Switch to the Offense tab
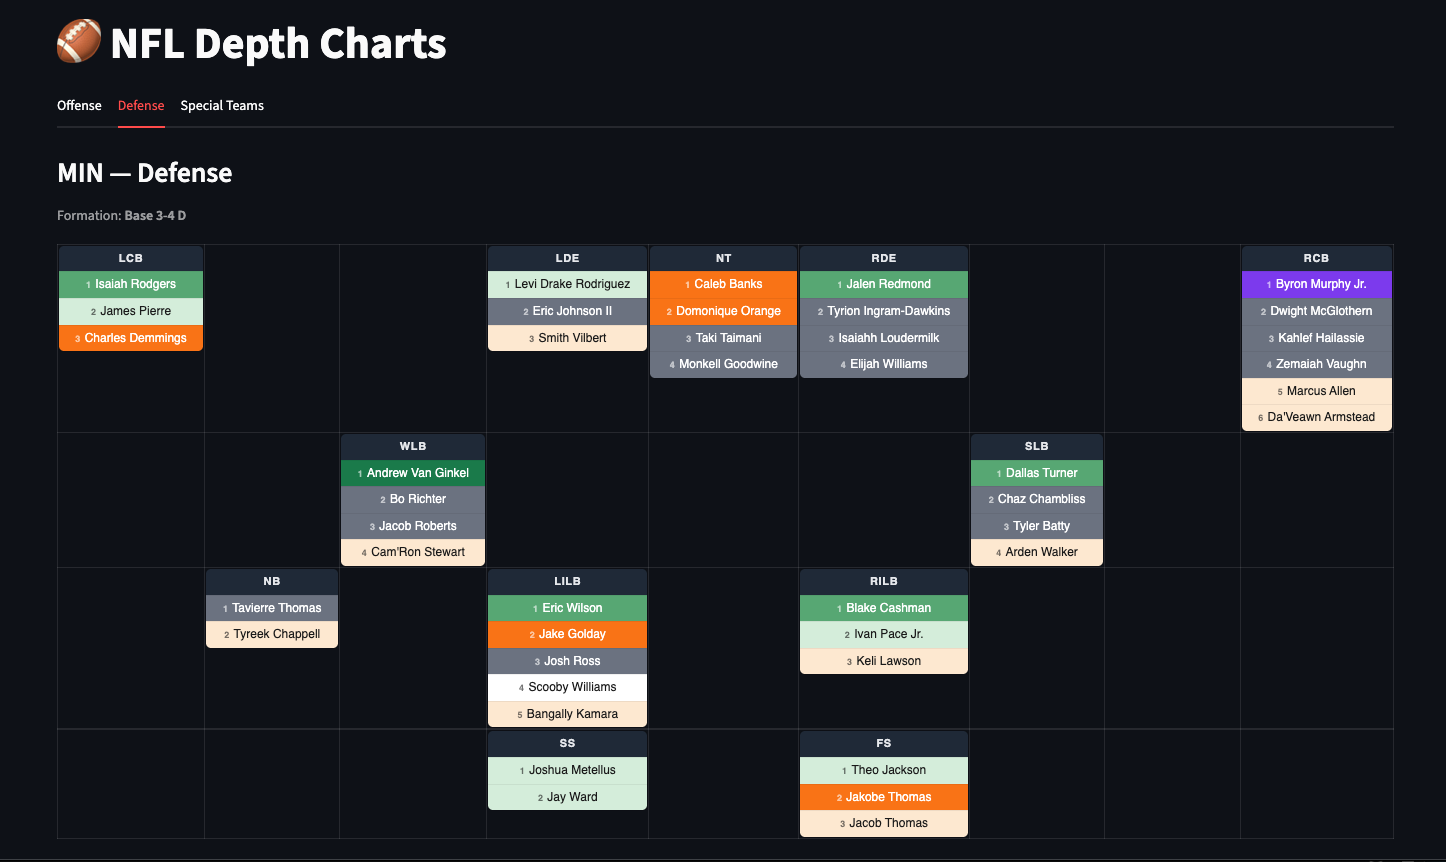This screenshot has height=862, width=1446. coord(79,105)
